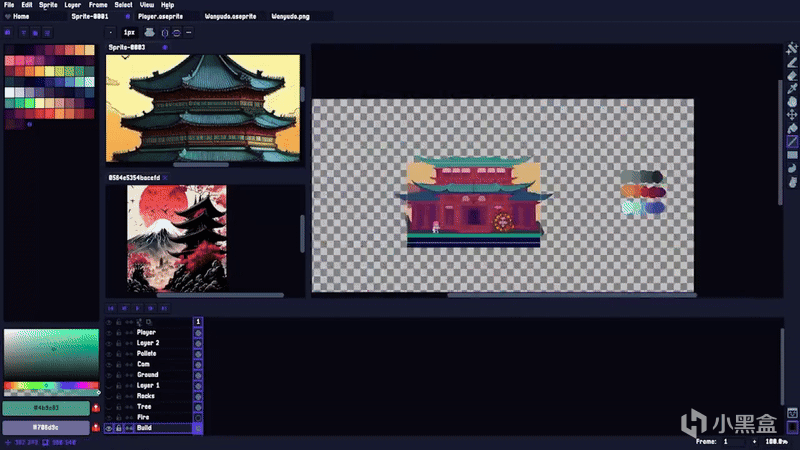
Task: Go to previous frame button
Action: point(124,308)
